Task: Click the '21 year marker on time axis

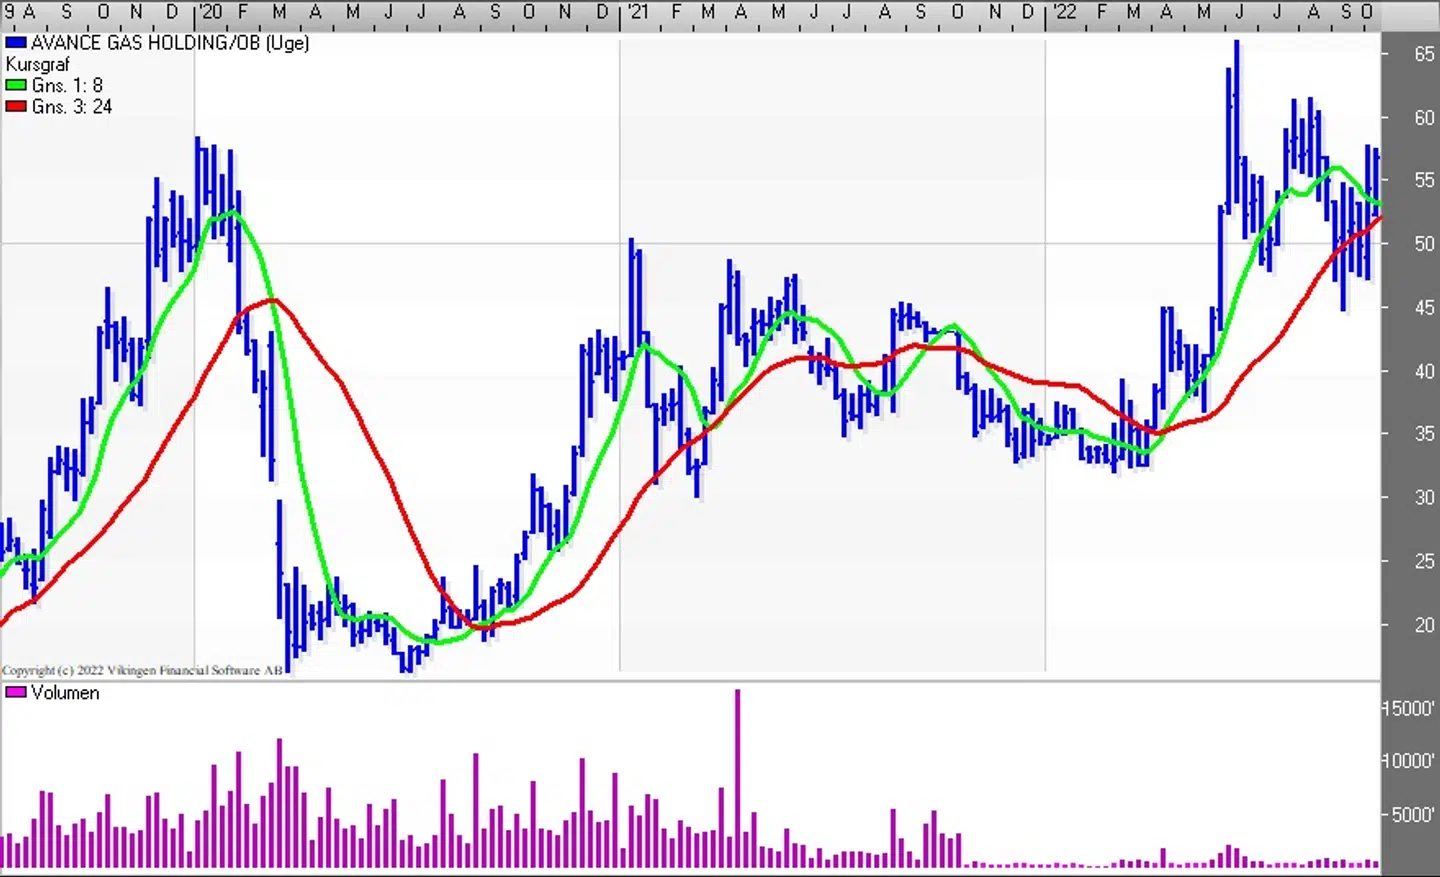Action: (x=637, y=12)
